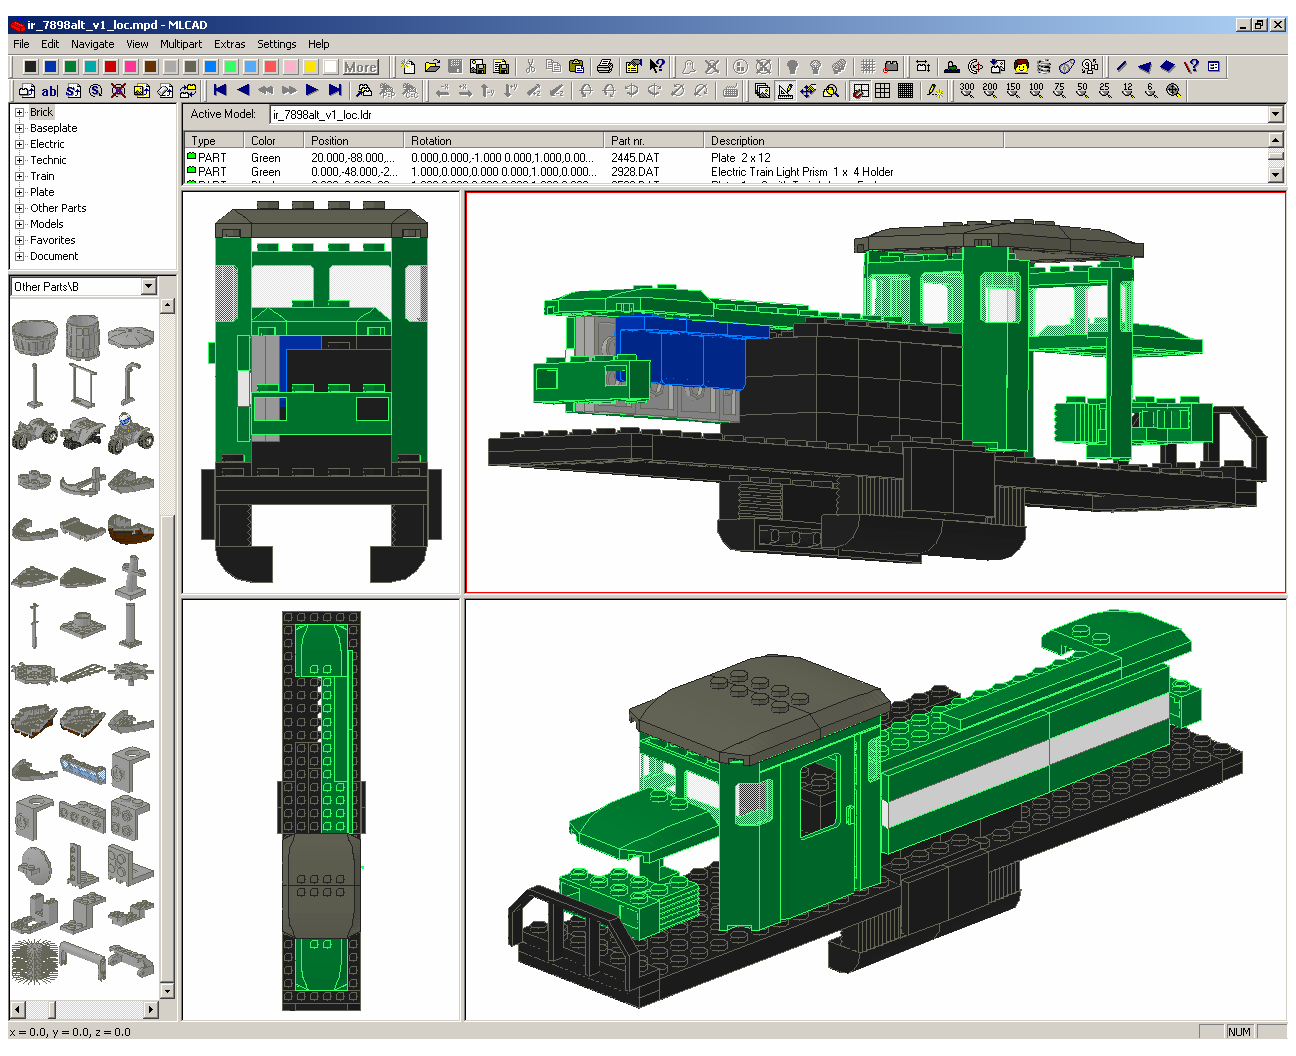Click the Open file folder icon
Image resolution: width=1296 pixels, height=1056 pixels.
432,66
